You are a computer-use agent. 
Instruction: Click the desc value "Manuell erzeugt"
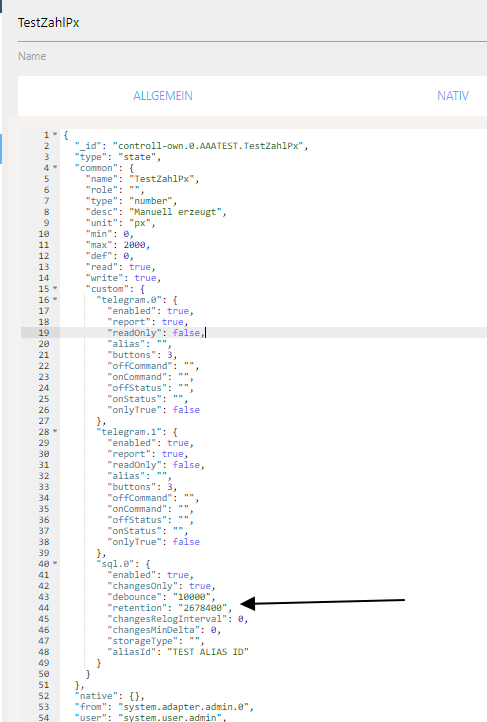[x=175, y=212]
